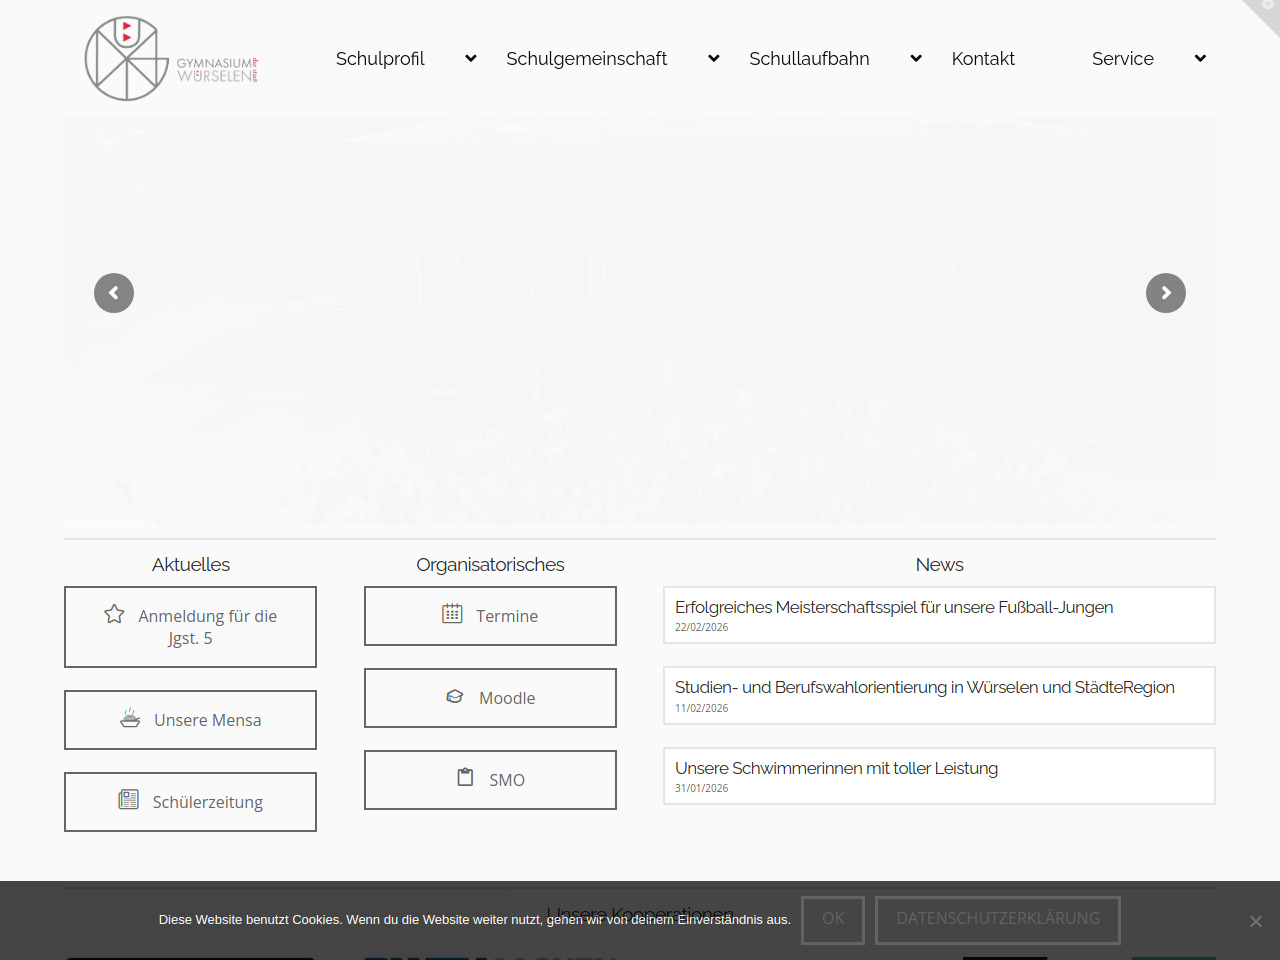Viewport: 1280px width, 960px height.
Task: Go to the previous slider image
Action: [x=114, y=293]
